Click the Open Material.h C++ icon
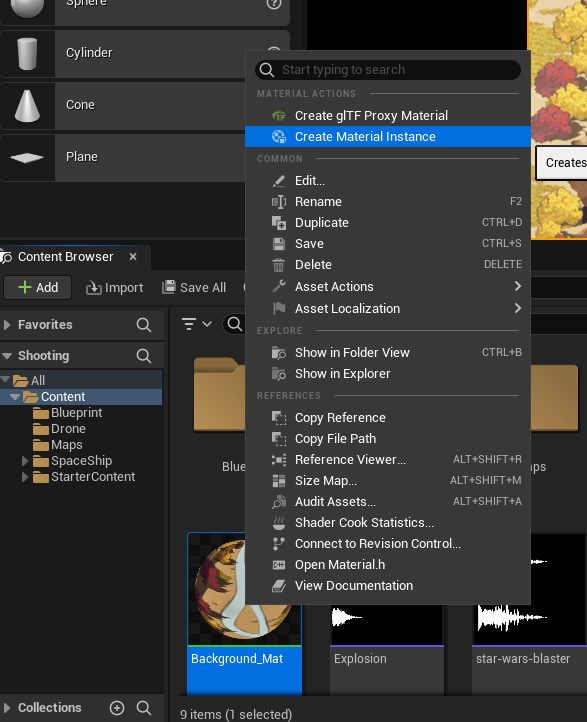The height and width of the screenshot is (722, 587). pyautogui.click(x=279, y=565)
